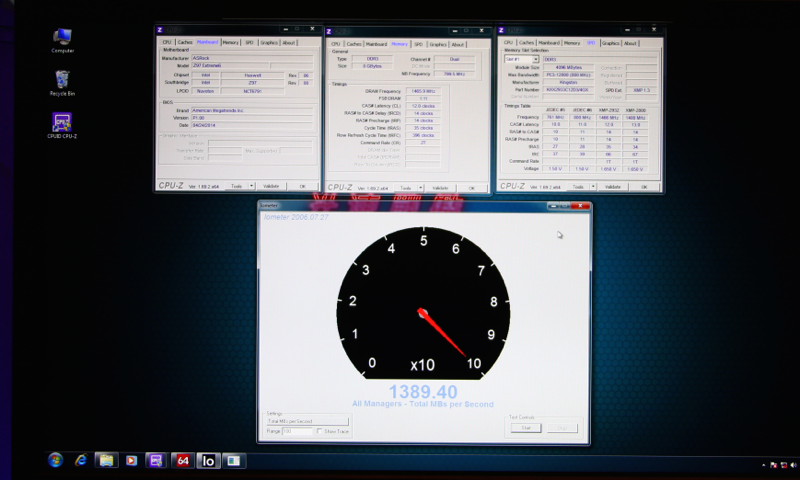
Task: Open Windows Media Player from the taskbar
Action: point(131,460)
